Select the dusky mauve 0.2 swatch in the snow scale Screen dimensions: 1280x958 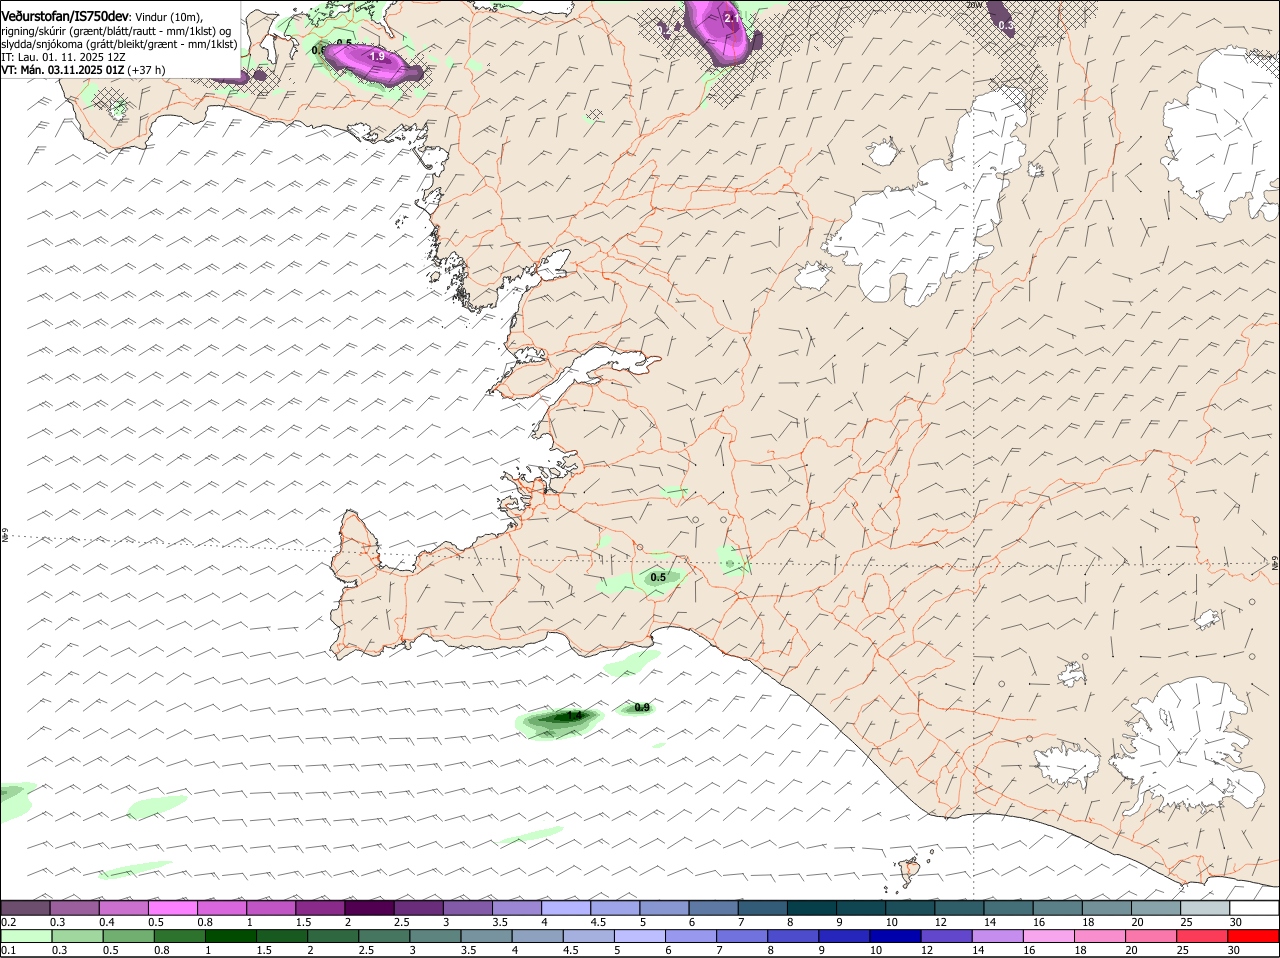point(25,908)
